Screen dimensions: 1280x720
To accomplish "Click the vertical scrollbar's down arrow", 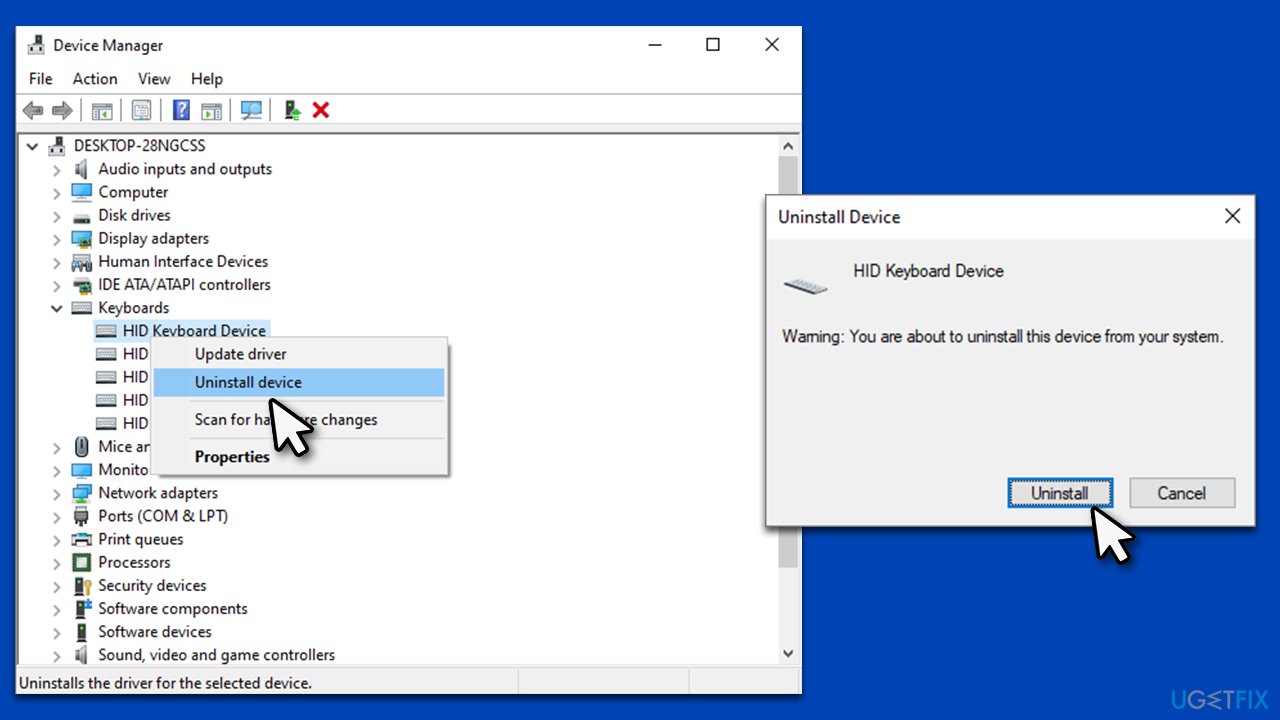I will (x=788, y=653).
